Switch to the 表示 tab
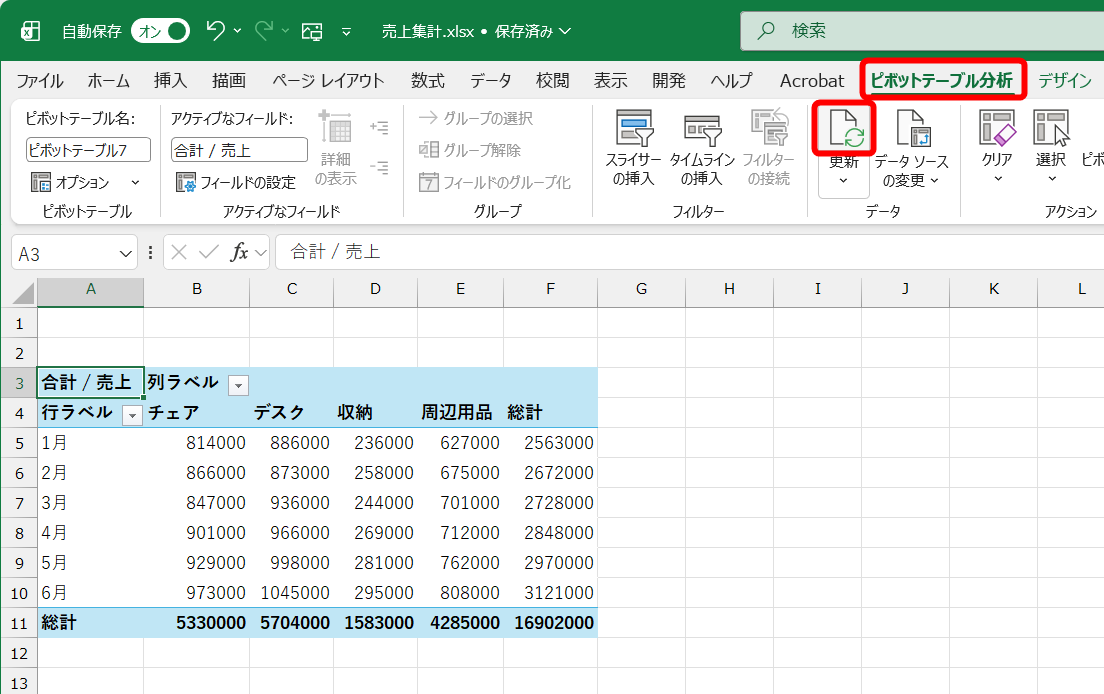1104x694 pixels. click(x=610, y=81)
